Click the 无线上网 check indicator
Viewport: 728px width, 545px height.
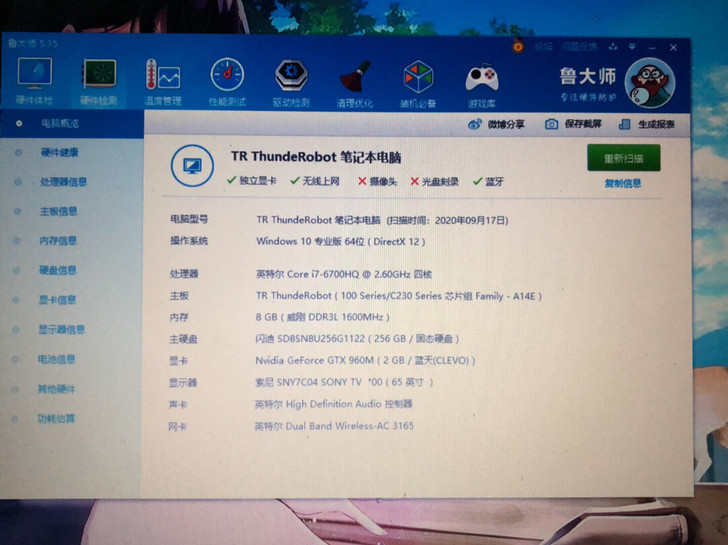click(315, 181)
